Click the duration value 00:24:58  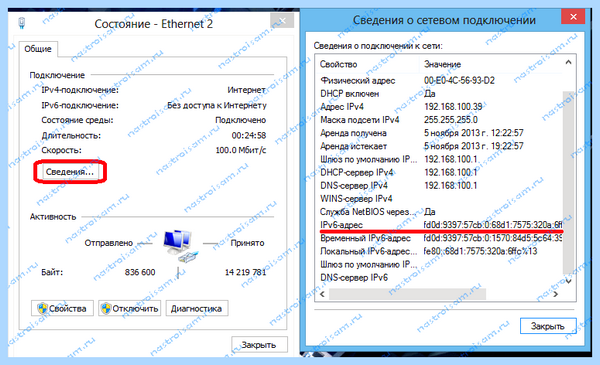tap(249, 135)
